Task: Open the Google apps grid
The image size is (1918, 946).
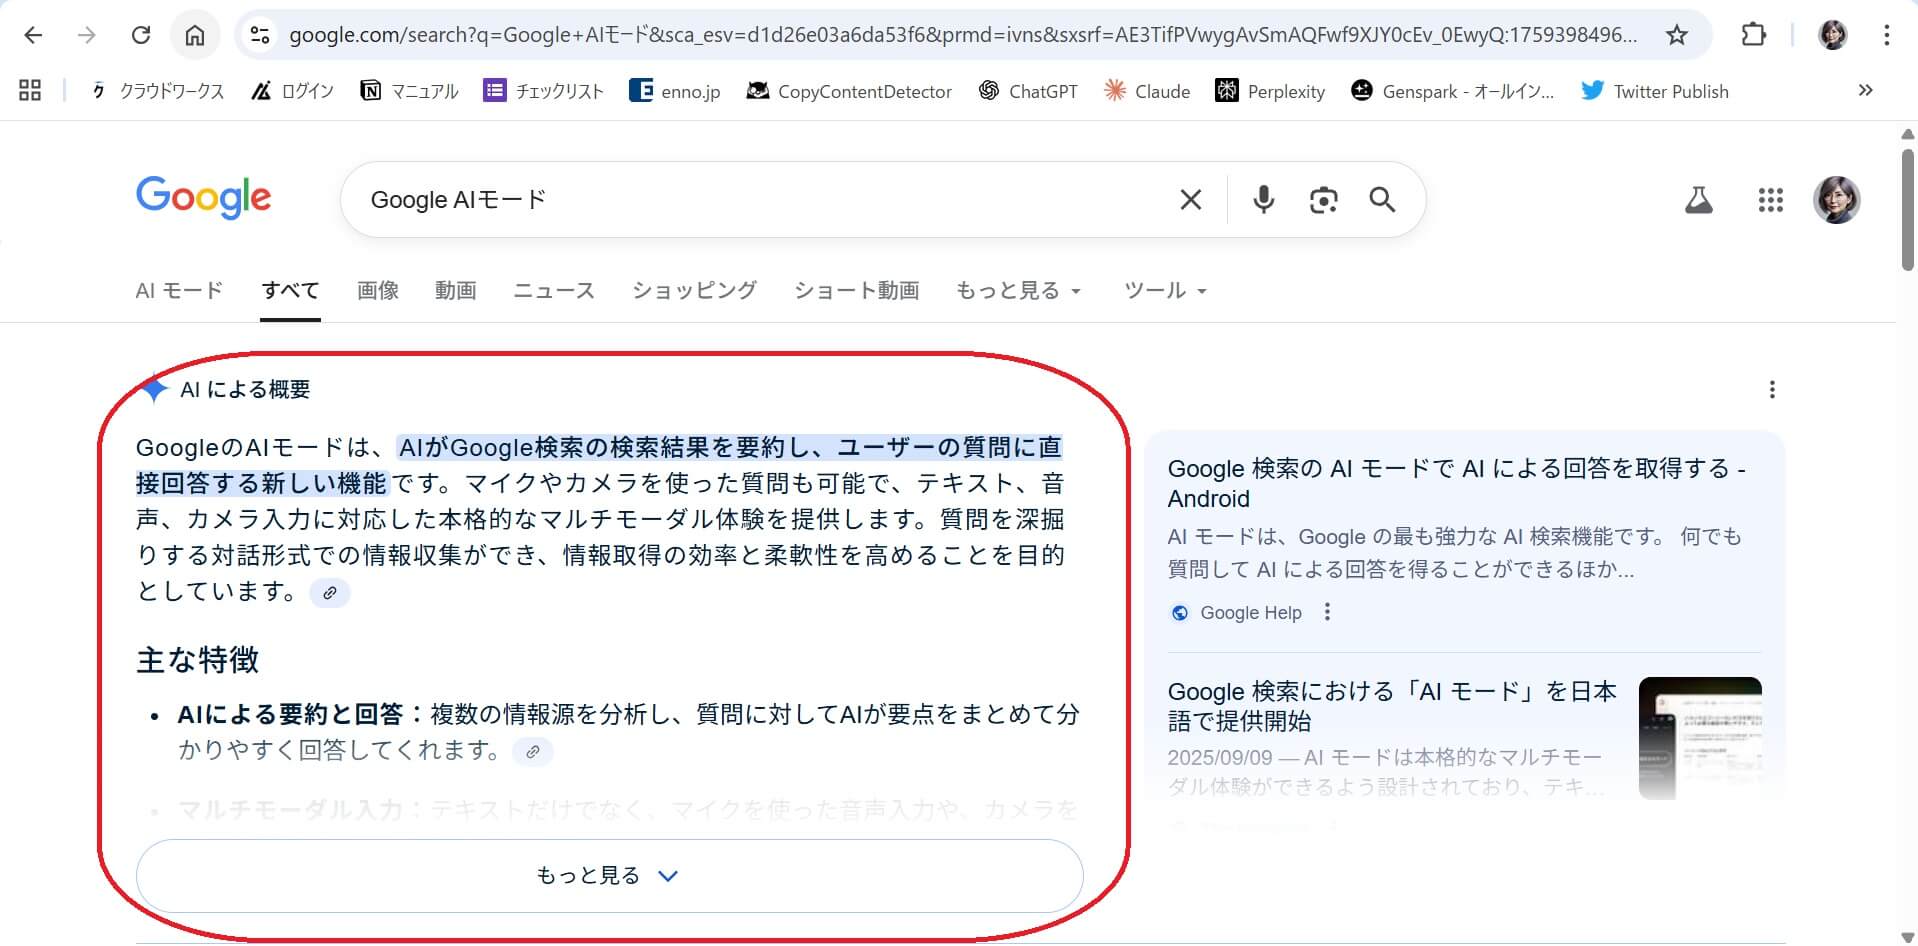Action: (1770, 200)
